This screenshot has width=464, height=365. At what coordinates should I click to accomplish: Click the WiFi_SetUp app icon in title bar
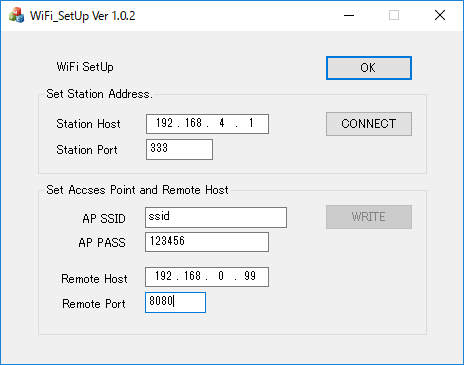tap(17, 15)
